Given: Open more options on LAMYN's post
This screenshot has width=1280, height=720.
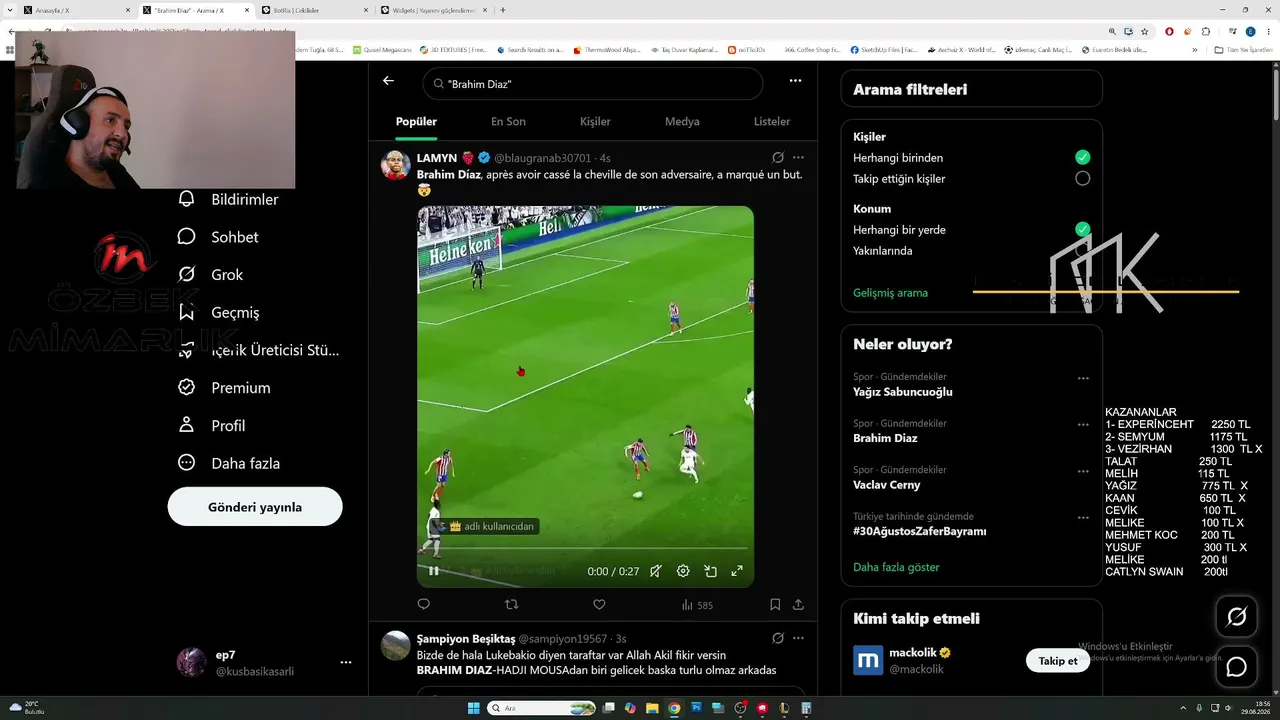Looking at the screenshot, I should point(798,158).
